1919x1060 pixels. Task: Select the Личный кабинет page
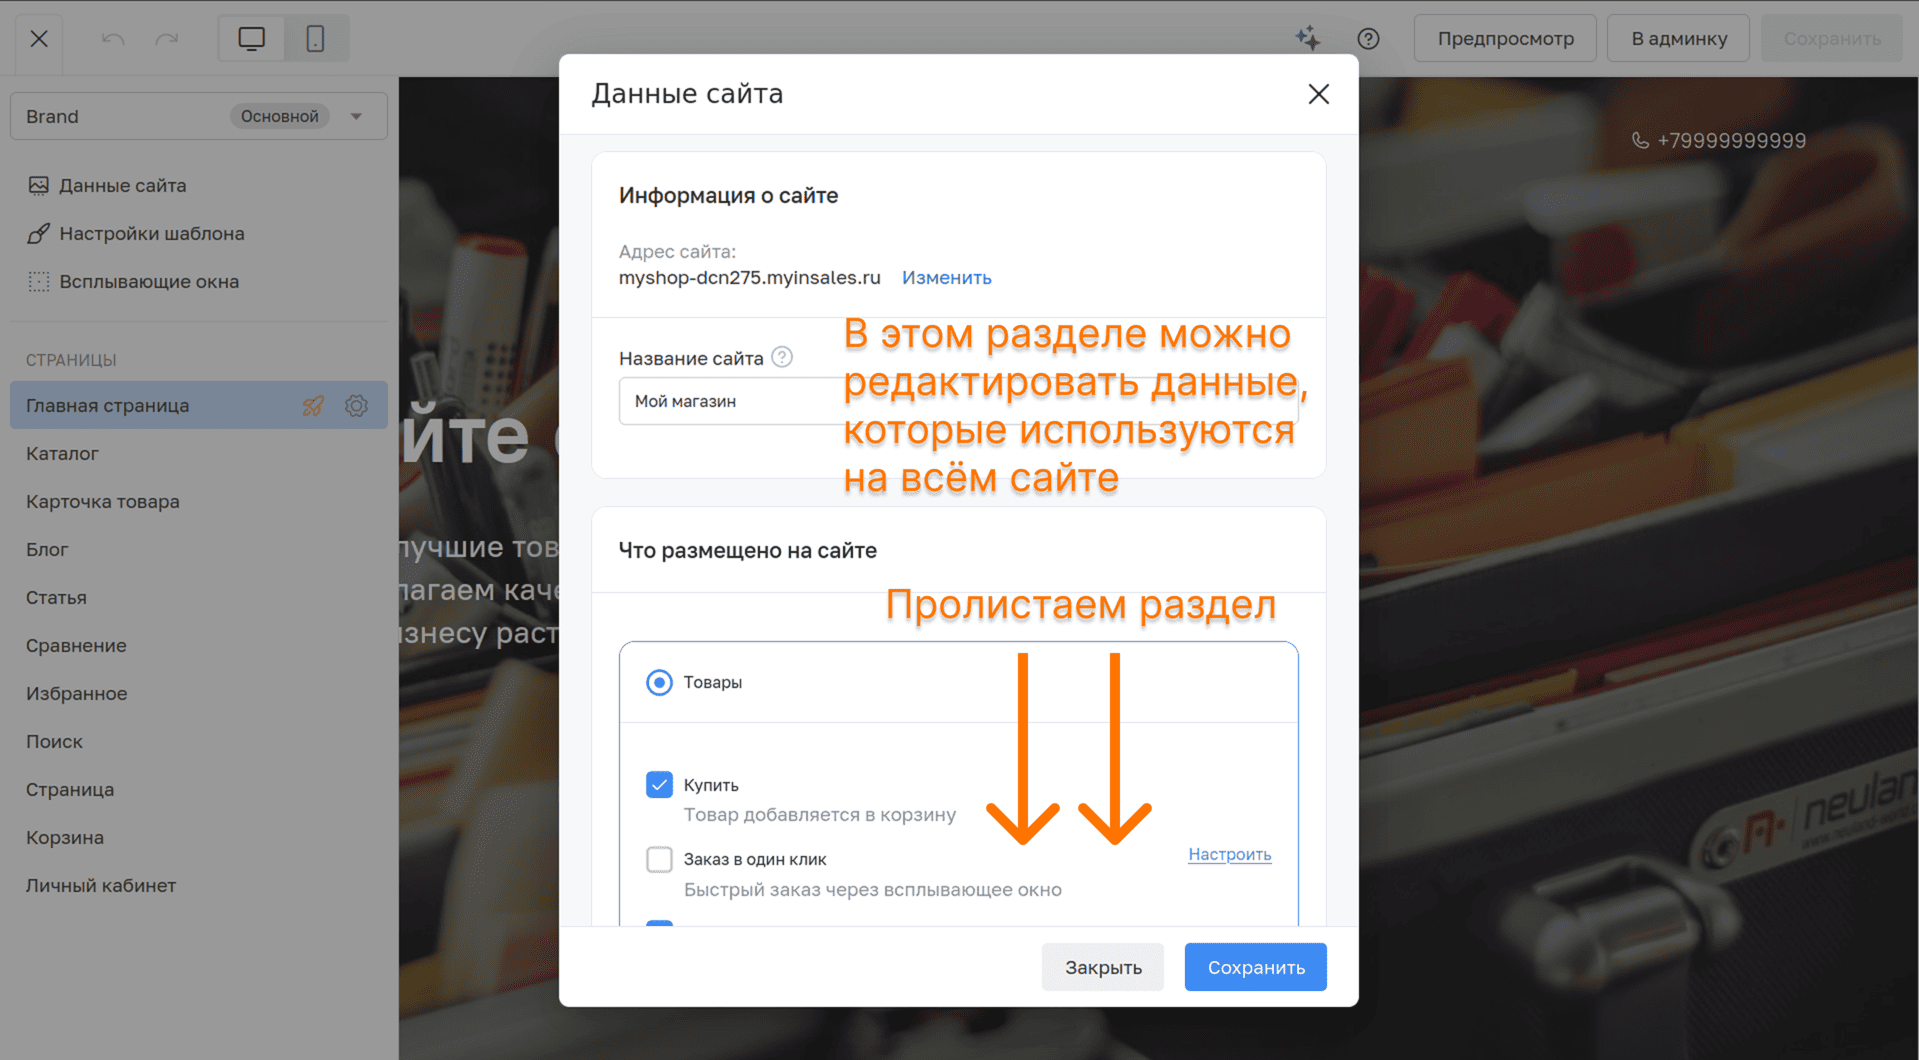tap(199, 885)
